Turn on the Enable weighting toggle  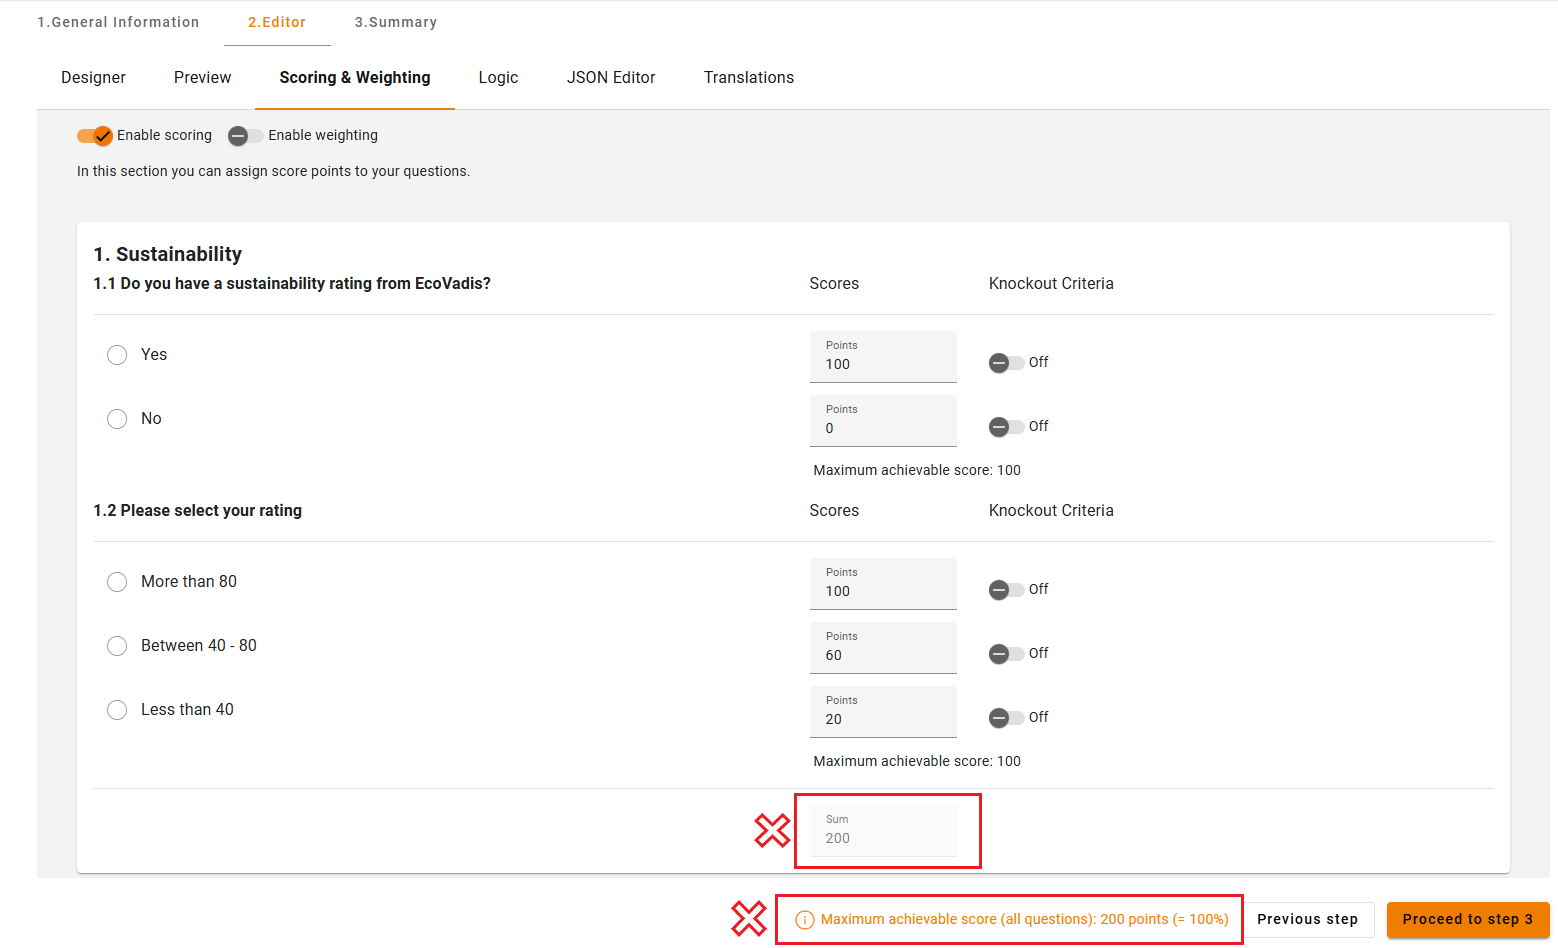tap(245, 136)
